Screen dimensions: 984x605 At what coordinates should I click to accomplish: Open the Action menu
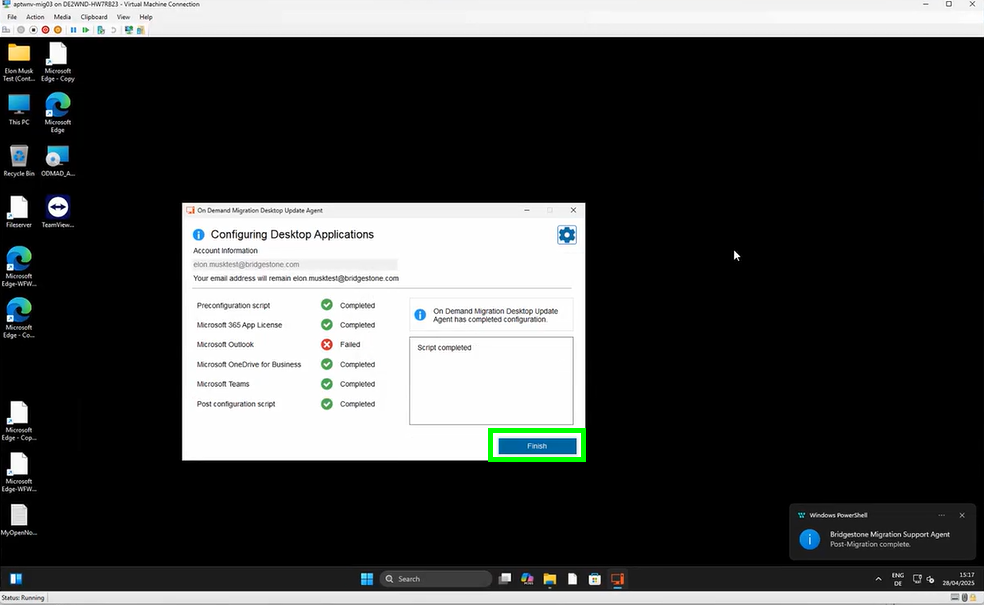click(35, 17)
